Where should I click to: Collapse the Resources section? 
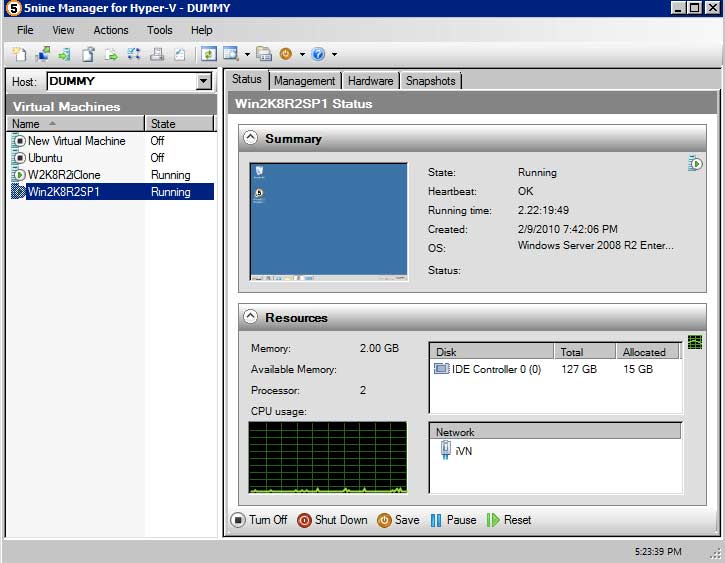tap(251, 317)
